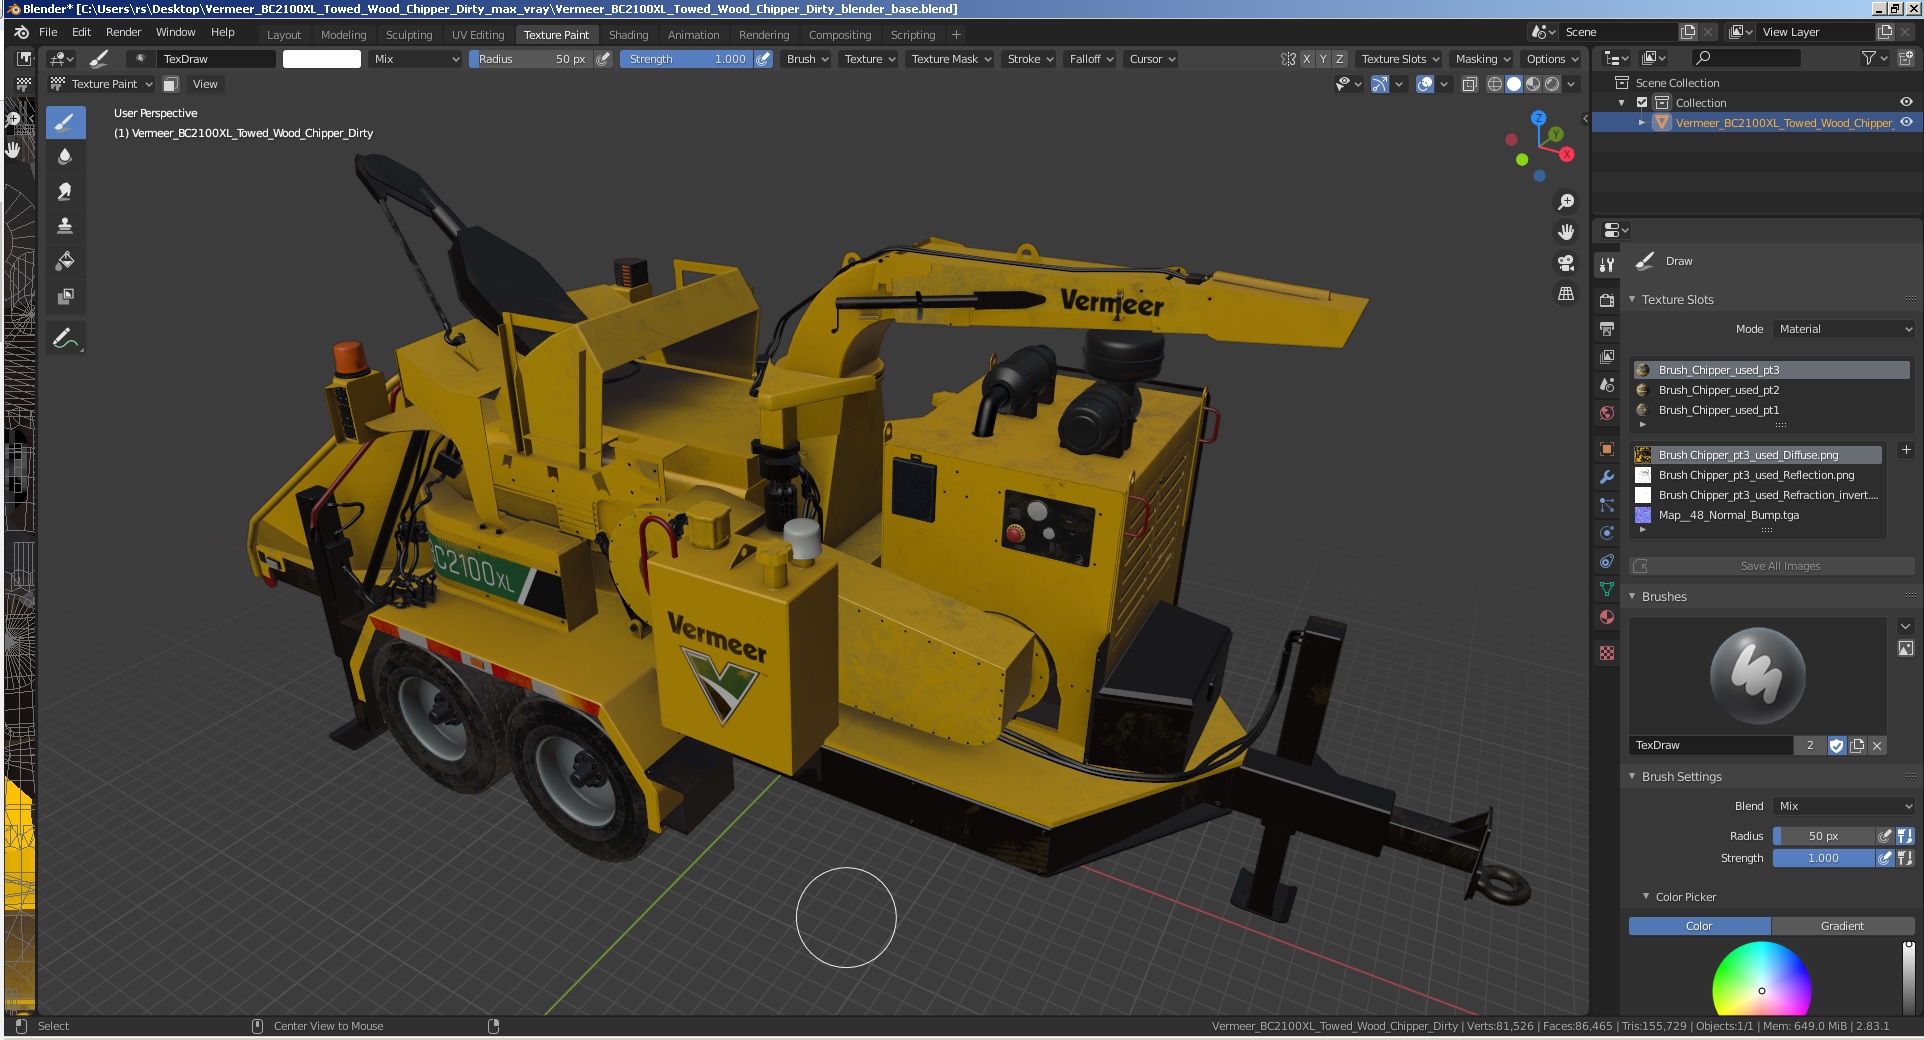This screenshot has width=1924, height=1040.
Task: Switch to the UV Editing workspace tab
Action: [478, 35]
